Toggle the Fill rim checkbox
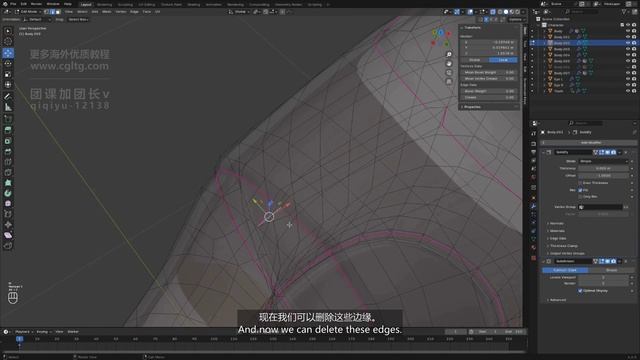The image size is (640, 360). point(580,190)
